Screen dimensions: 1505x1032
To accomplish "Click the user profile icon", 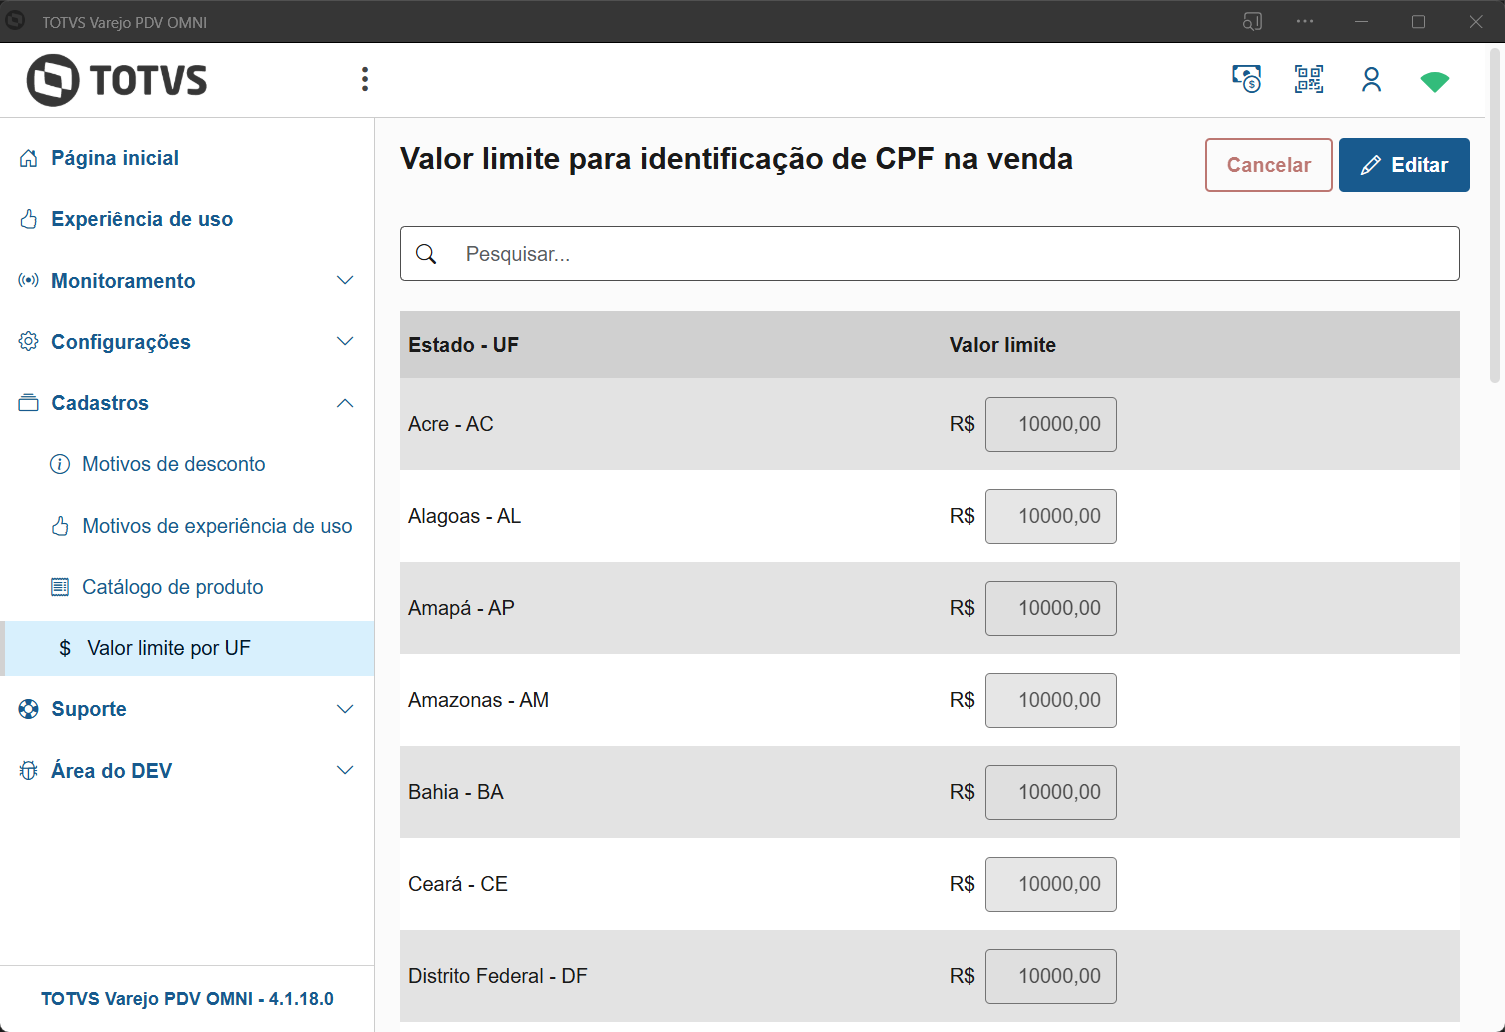I will pos(1371,80).
